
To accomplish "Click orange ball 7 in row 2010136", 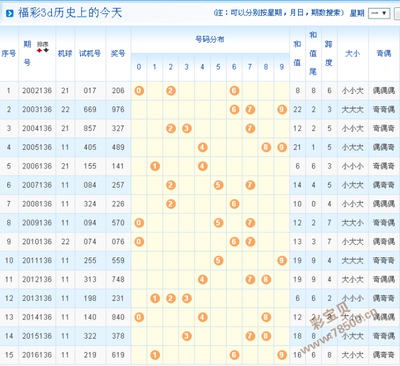I will pyautogui.click(x=250, y=242).
